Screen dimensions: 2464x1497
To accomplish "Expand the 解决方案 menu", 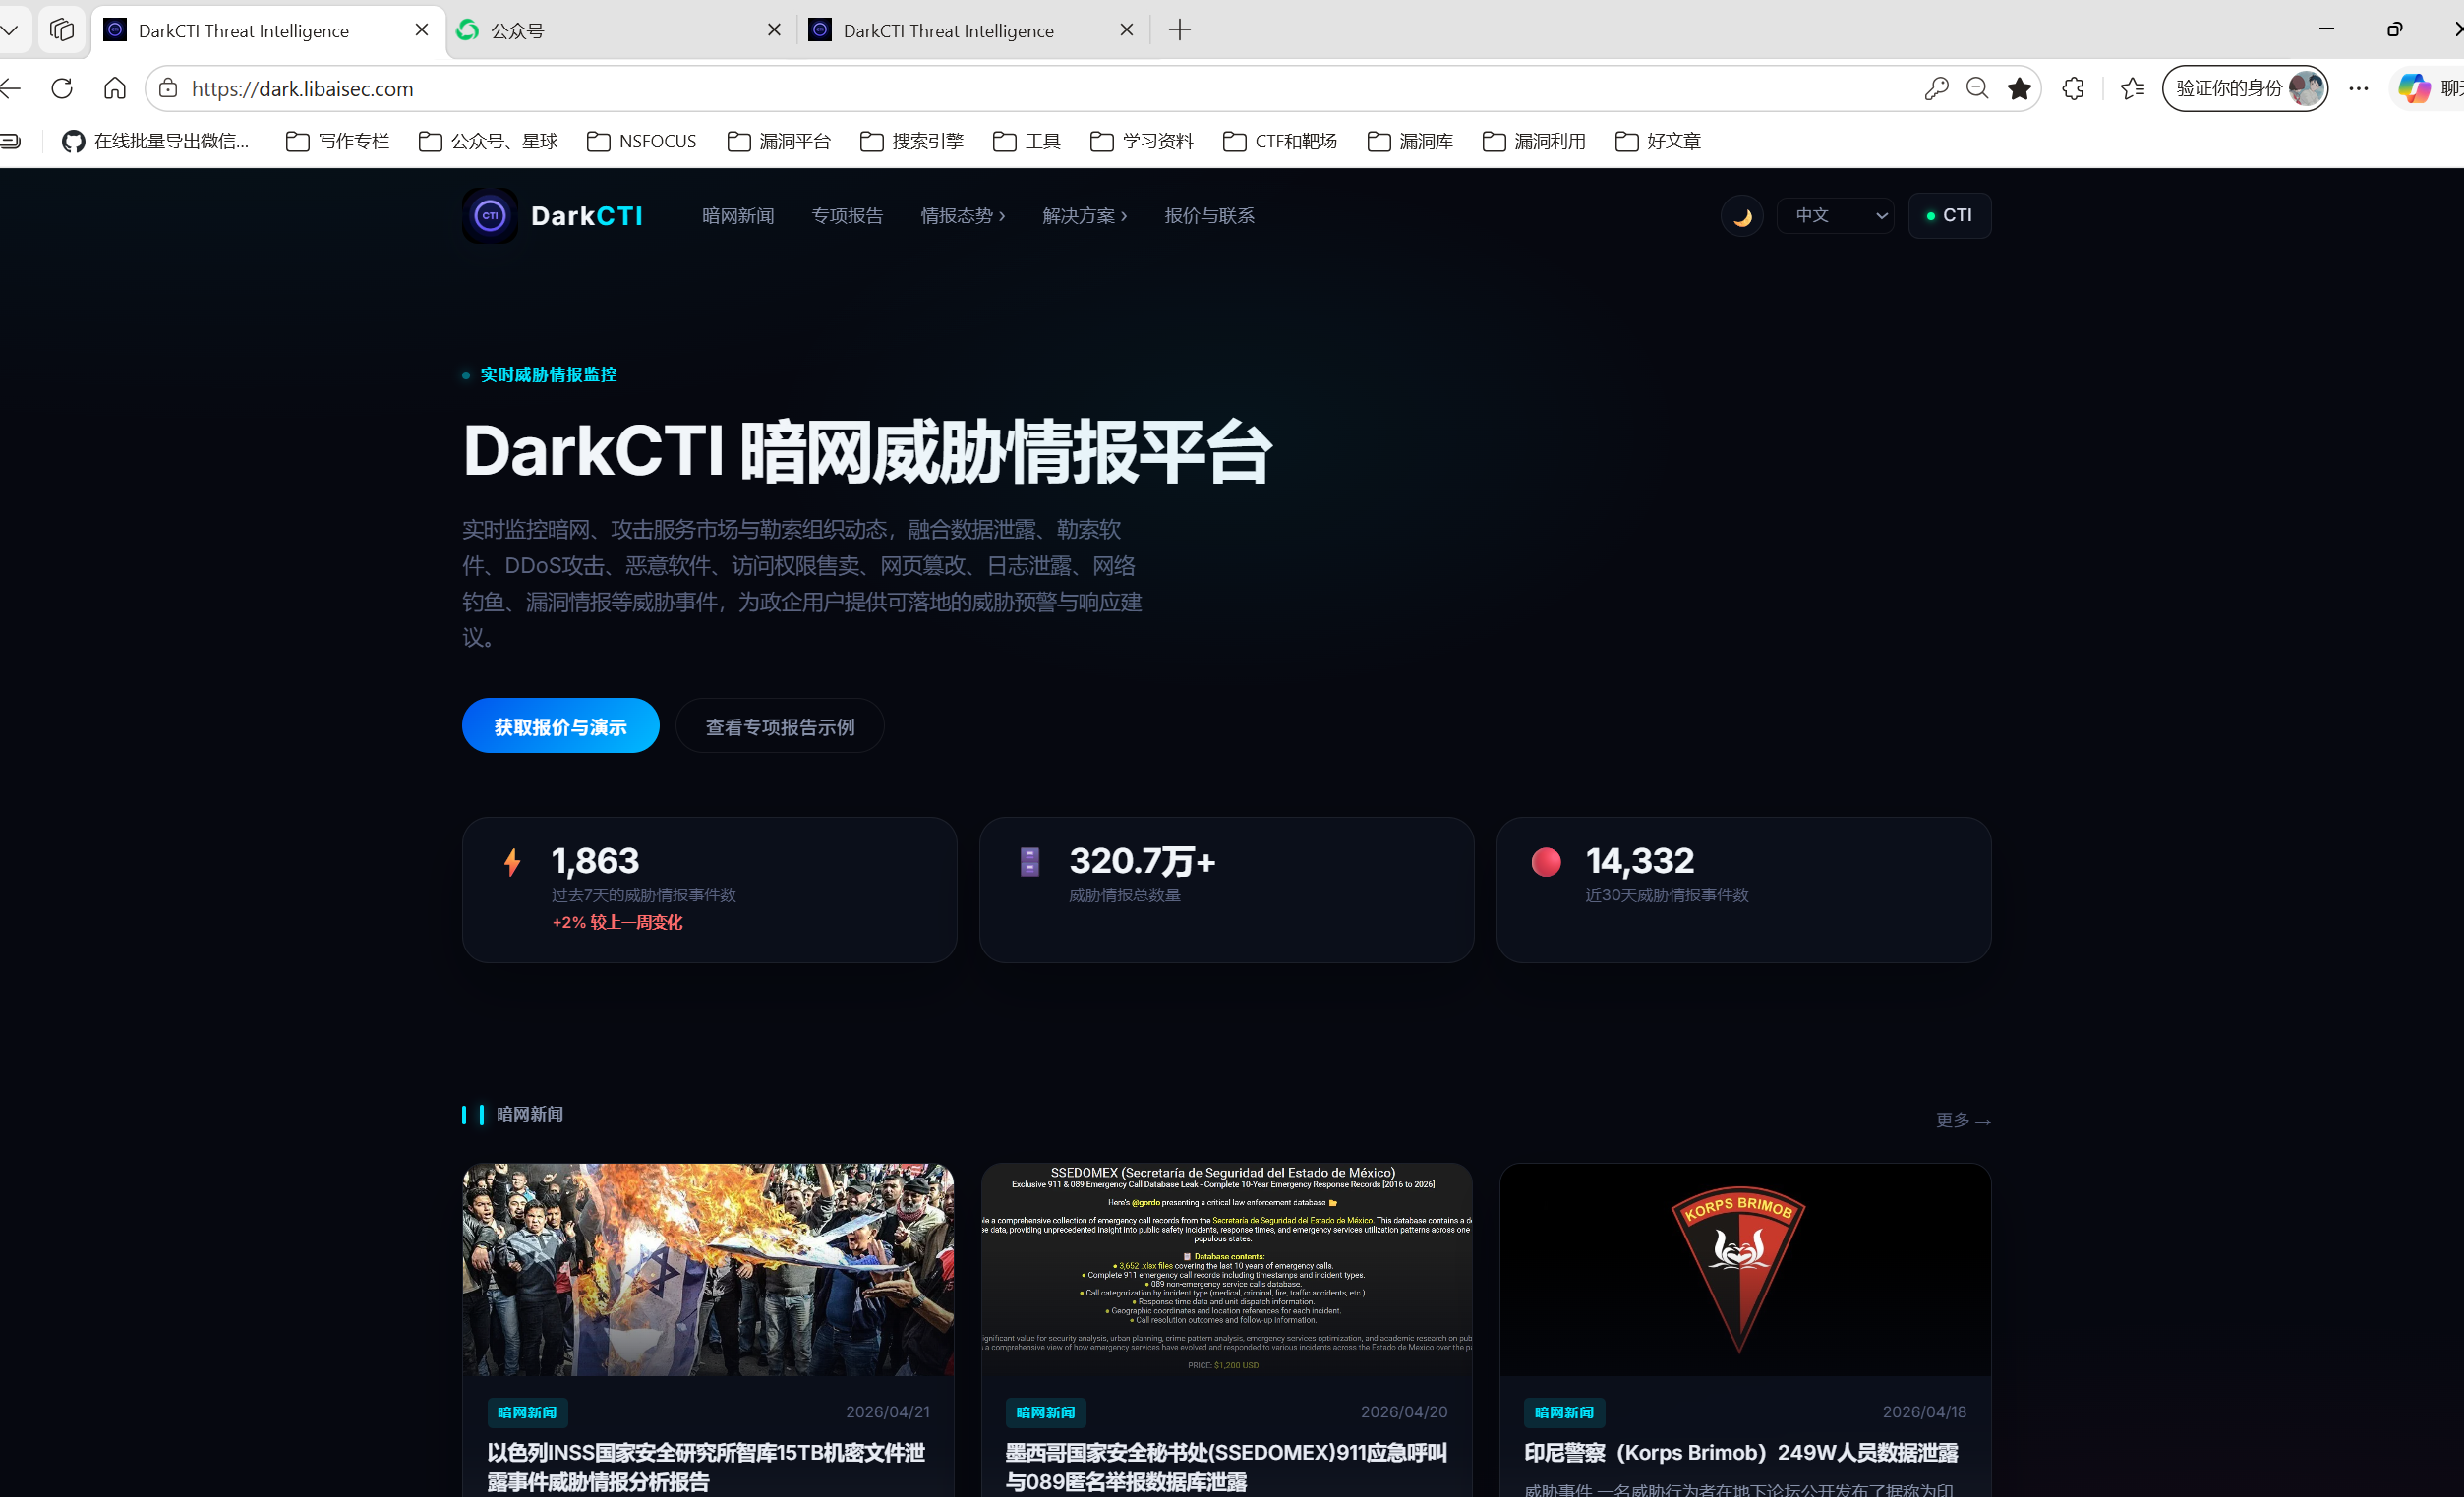I will [x=1085, y=215].
